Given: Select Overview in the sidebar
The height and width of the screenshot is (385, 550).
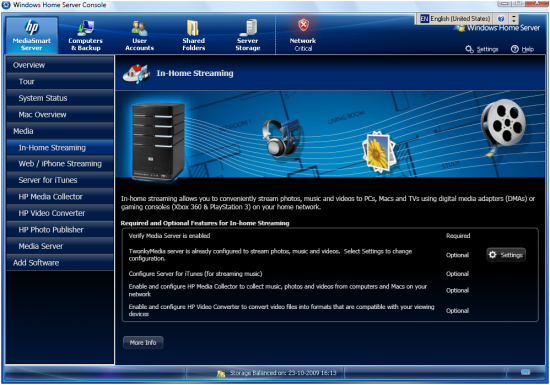Looking at the screenshot, I should point(60,65).
